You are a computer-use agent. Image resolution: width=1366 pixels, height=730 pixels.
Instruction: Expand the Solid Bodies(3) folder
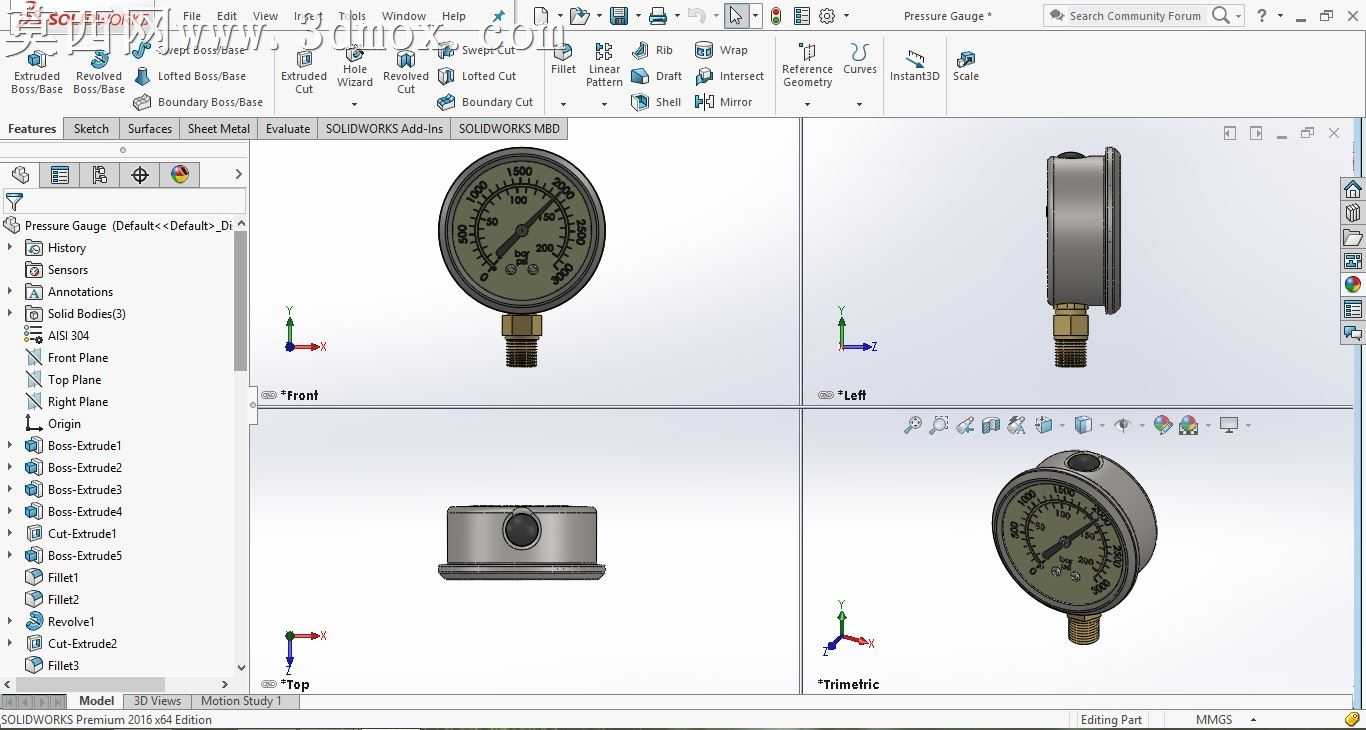pyautogui.click(x=10, y=314)
